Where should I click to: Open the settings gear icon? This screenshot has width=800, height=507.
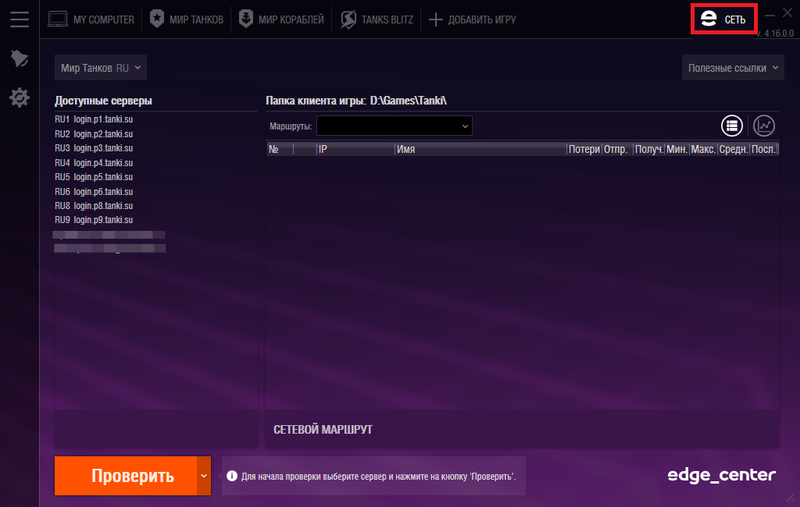19,97
